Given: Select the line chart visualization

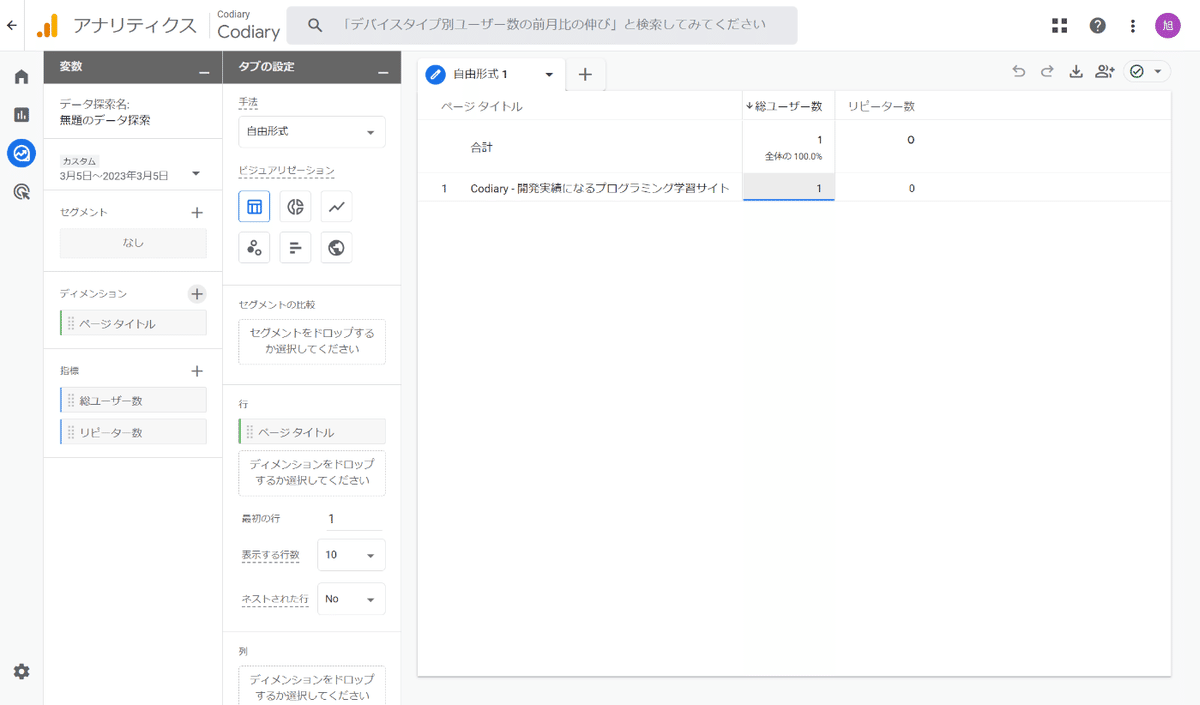Looking at the screenshot, I should point(337,207).
